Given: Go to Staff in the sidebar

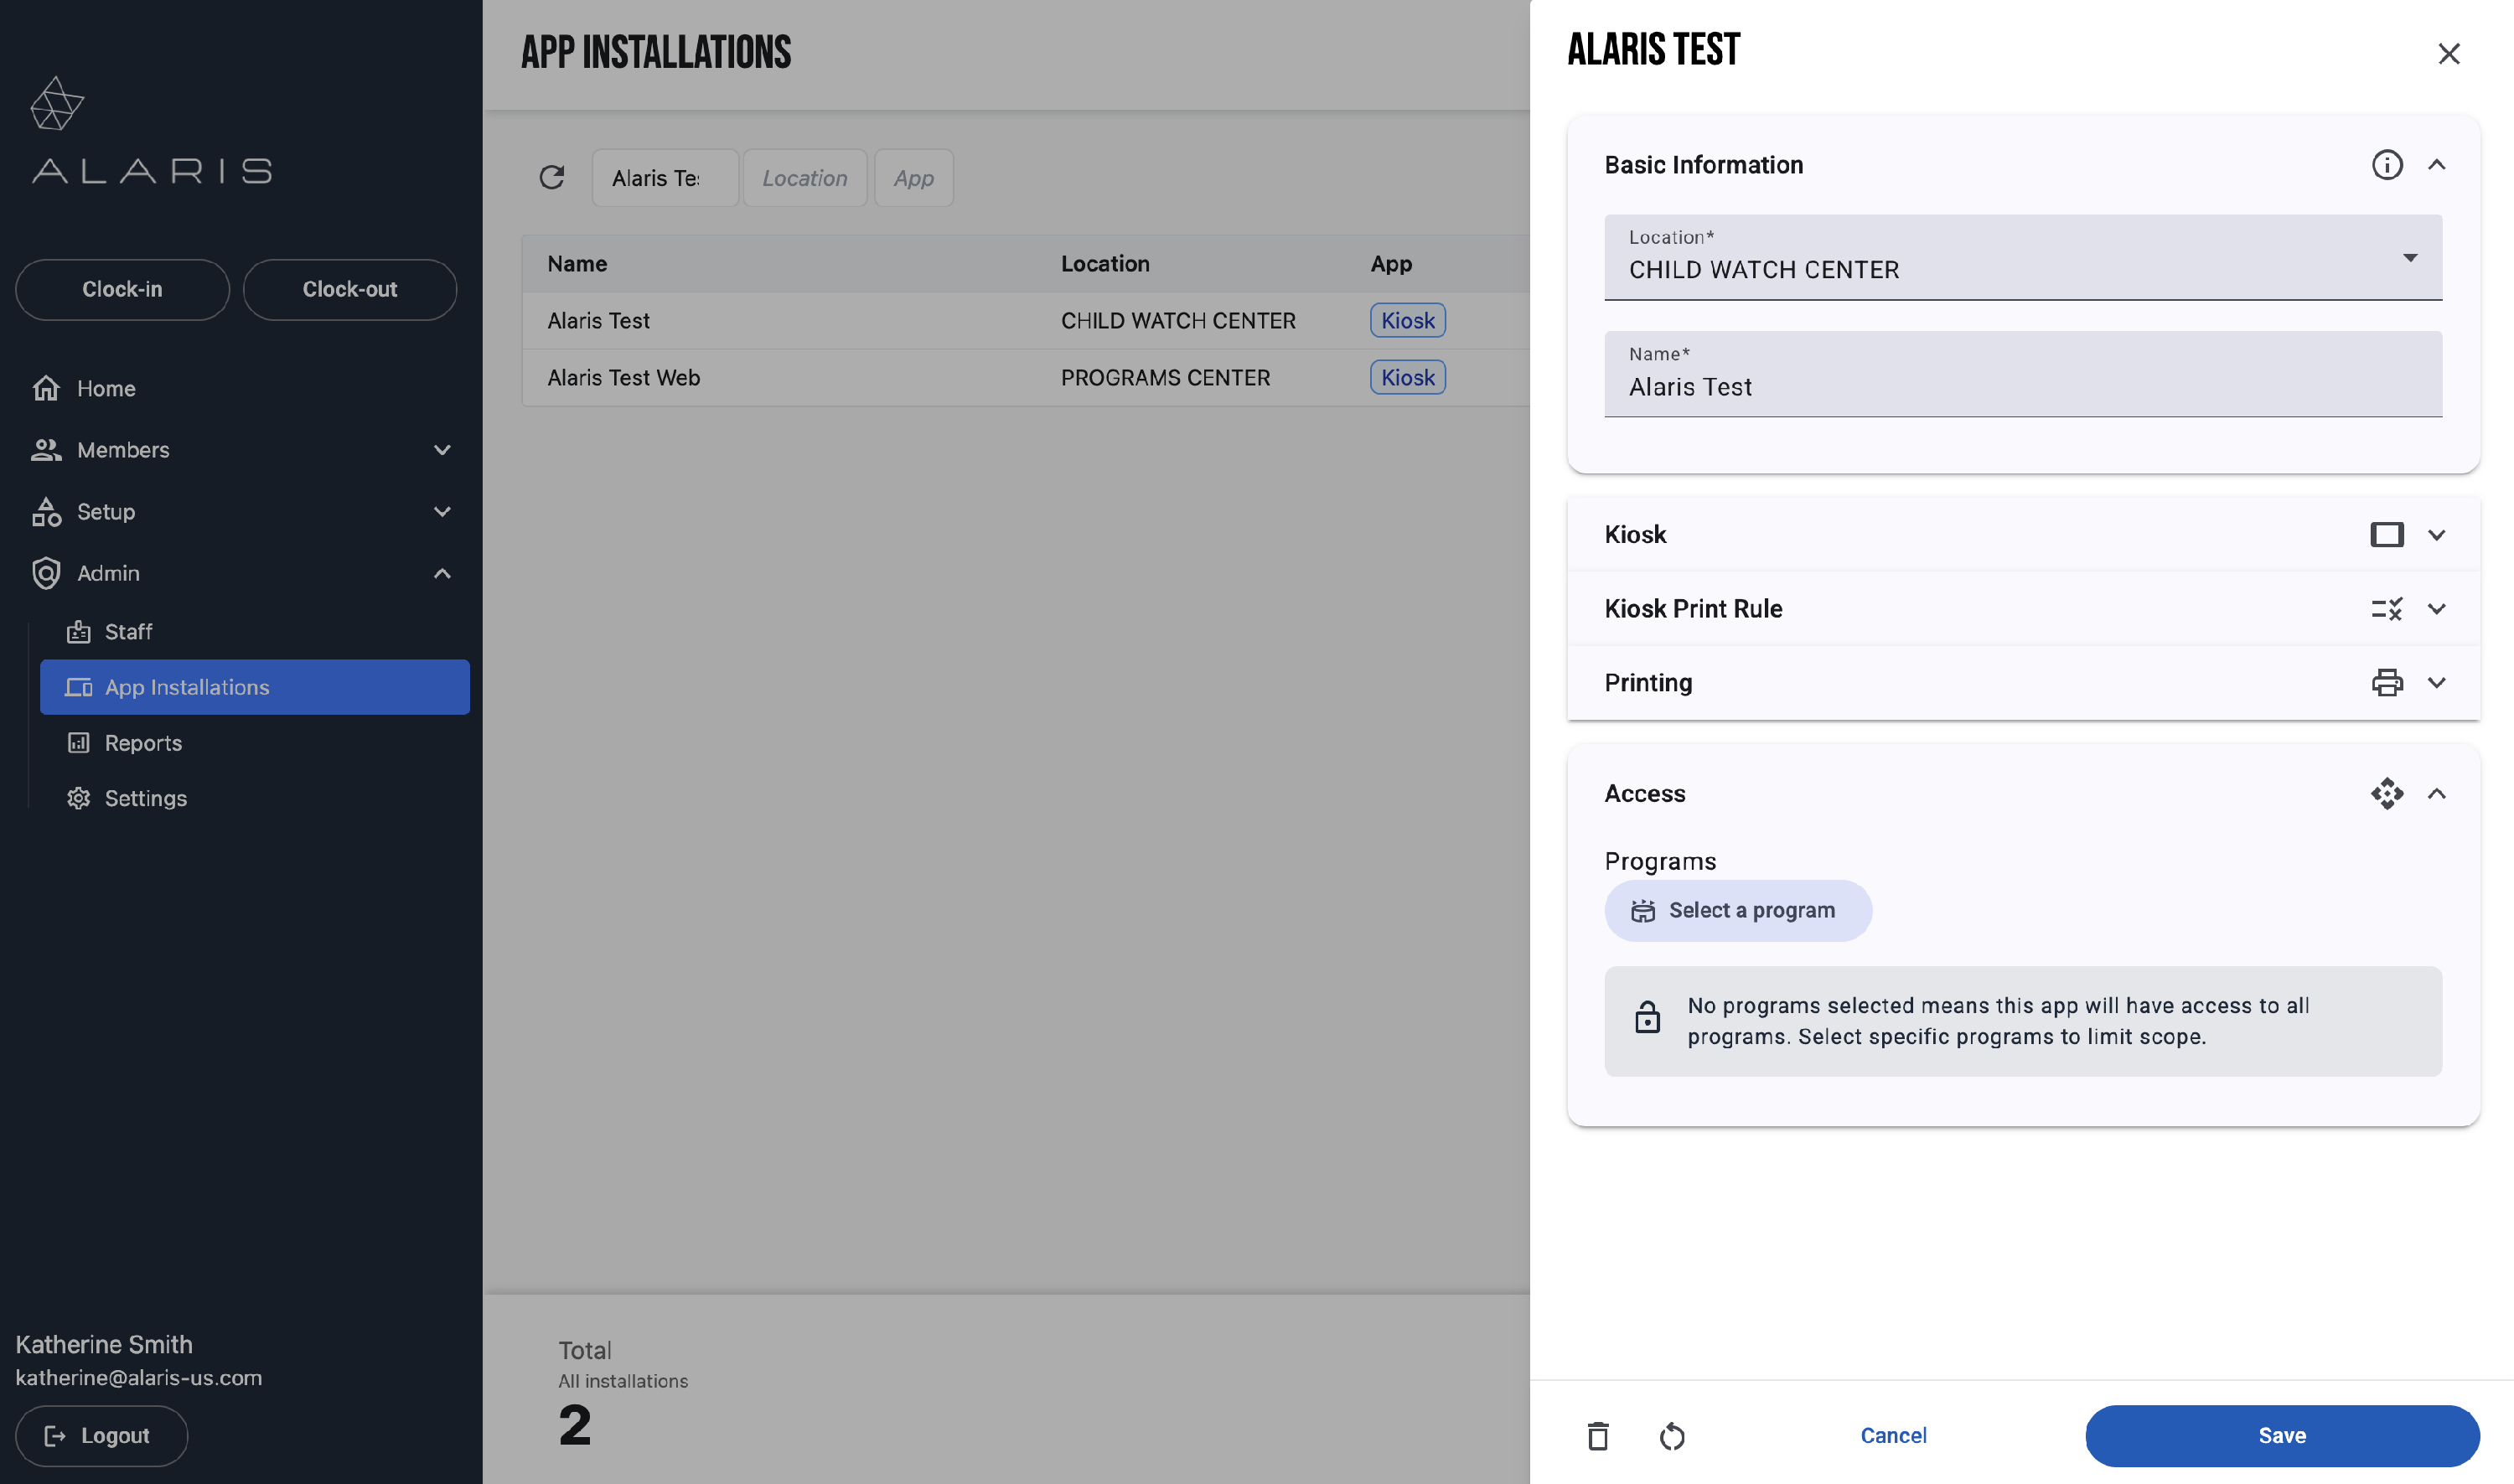Looking at the screenshot, I should 128,632.
